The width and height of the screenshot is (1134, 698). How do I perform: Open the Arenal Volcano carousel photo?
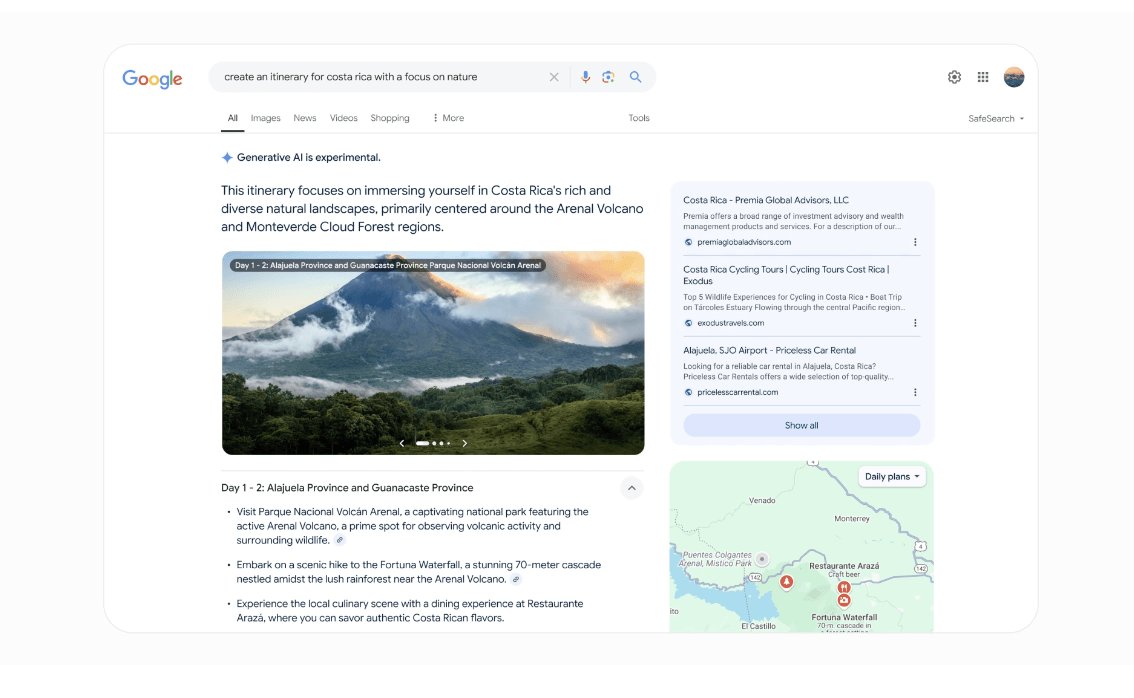click(432, 353)
